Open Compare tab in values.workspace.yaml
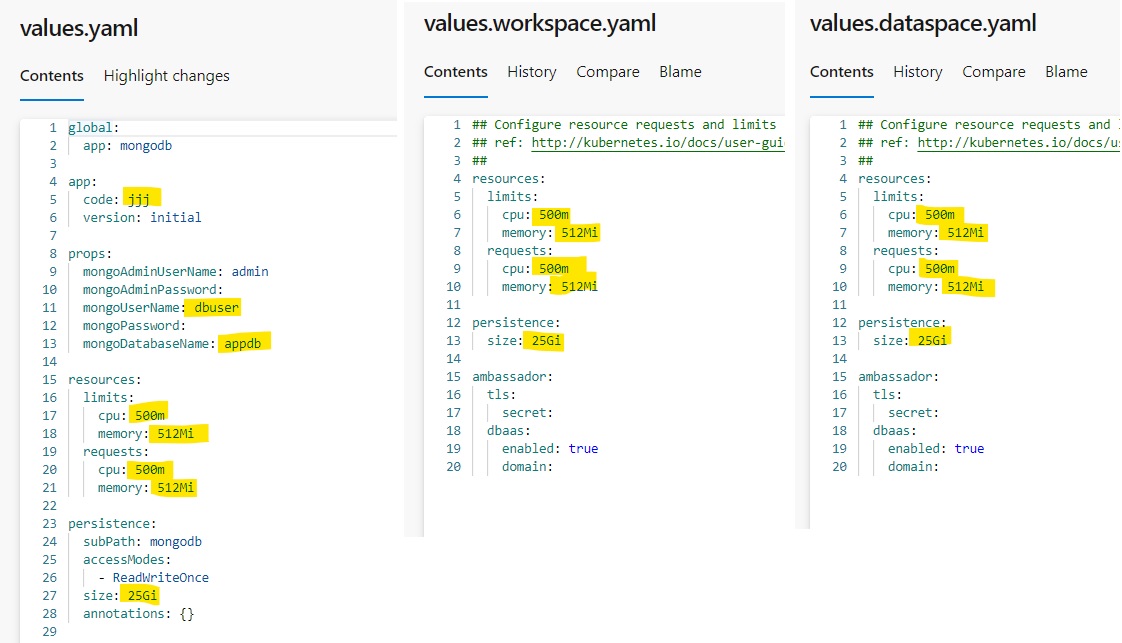The width and height of the screenshot is (1122, 643). [608, 72]
